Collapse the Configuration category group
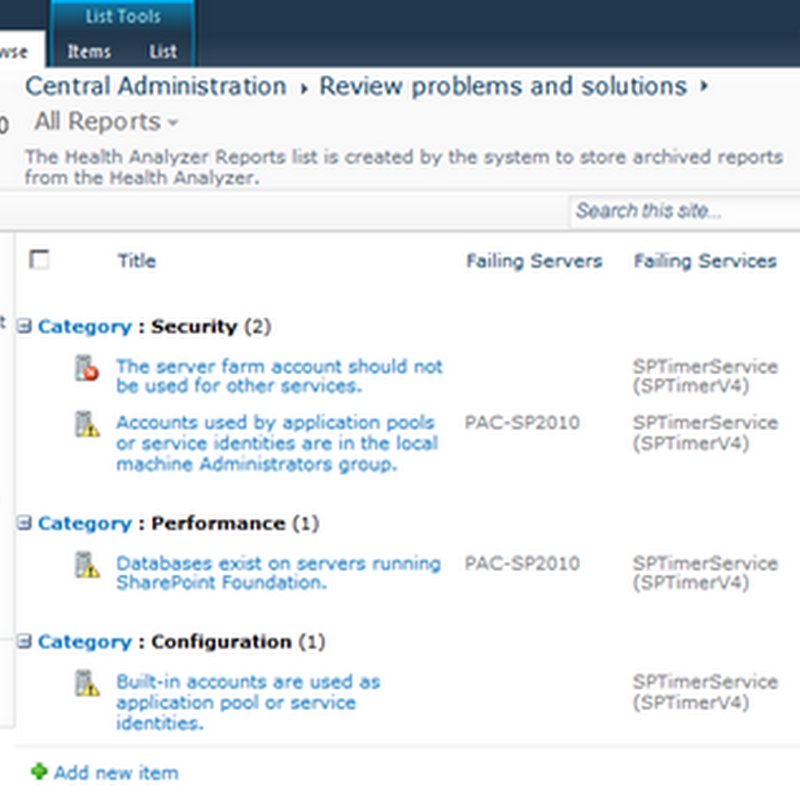 [x=25, y=641]
